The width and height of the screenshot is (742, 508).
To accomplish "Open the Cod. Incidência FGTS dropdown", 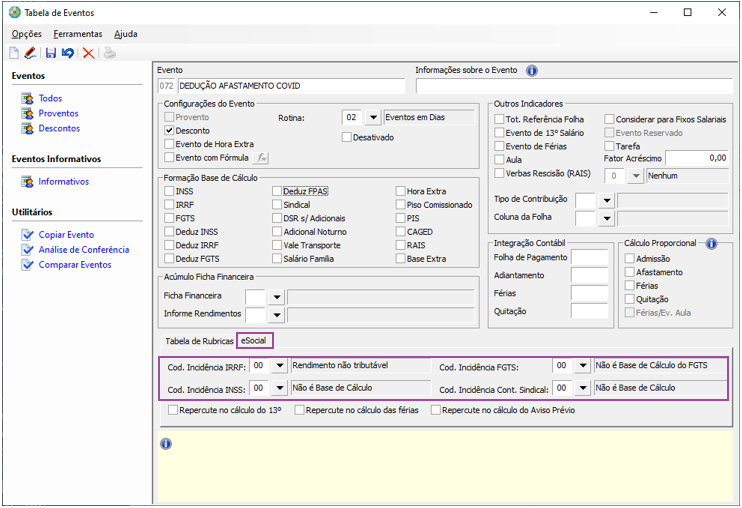I will pyautogui.click(x=583, y=366).
